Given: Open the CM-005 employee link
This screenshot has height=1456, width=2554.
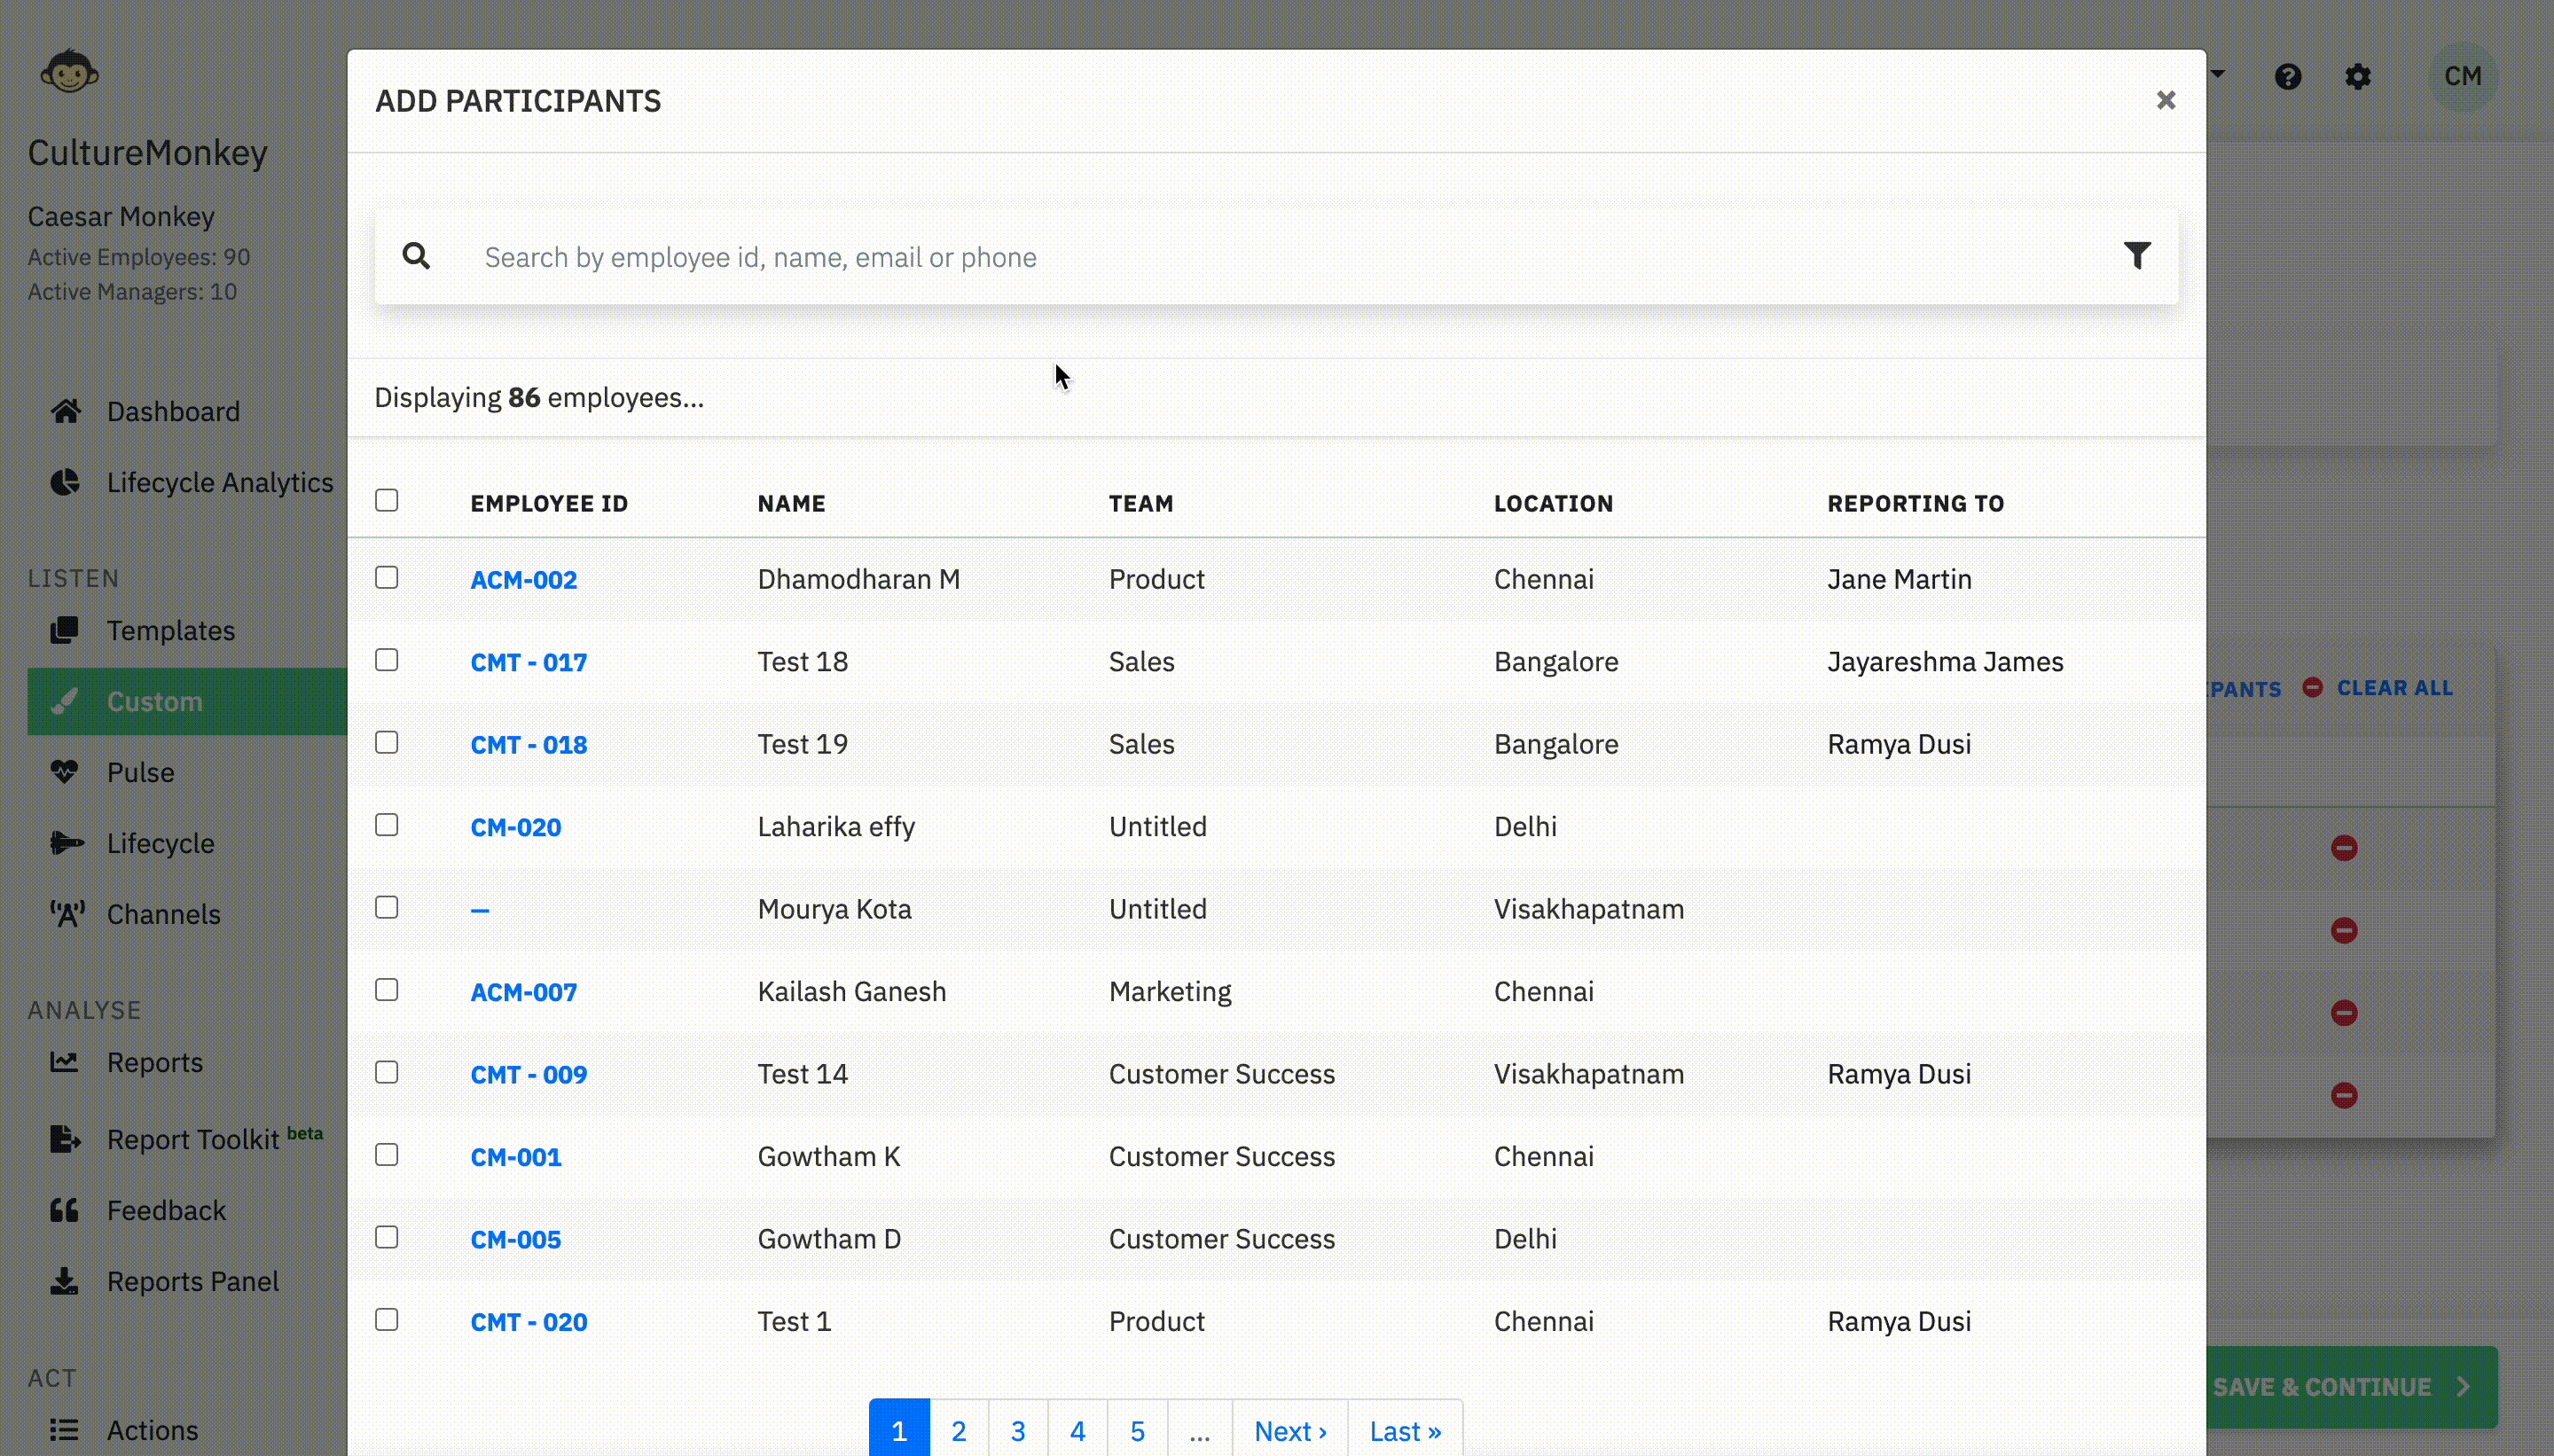Looking at the screenshot, I should coord(516,1239).
